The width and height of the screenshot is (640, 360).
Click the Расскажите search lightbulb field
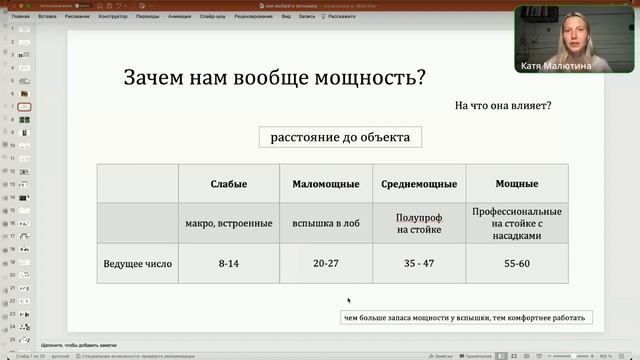pos(339,16)
